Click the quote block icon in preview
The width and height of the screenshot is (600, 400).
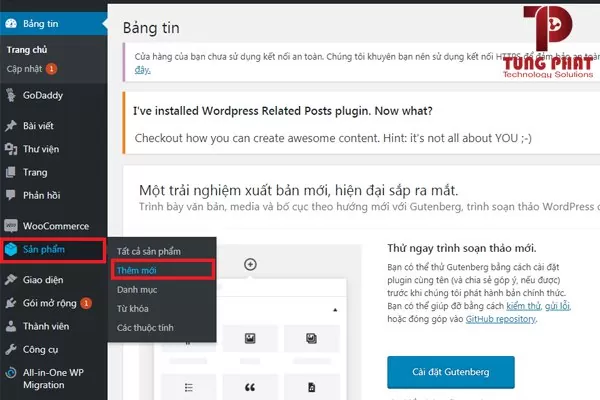(250, 387)
